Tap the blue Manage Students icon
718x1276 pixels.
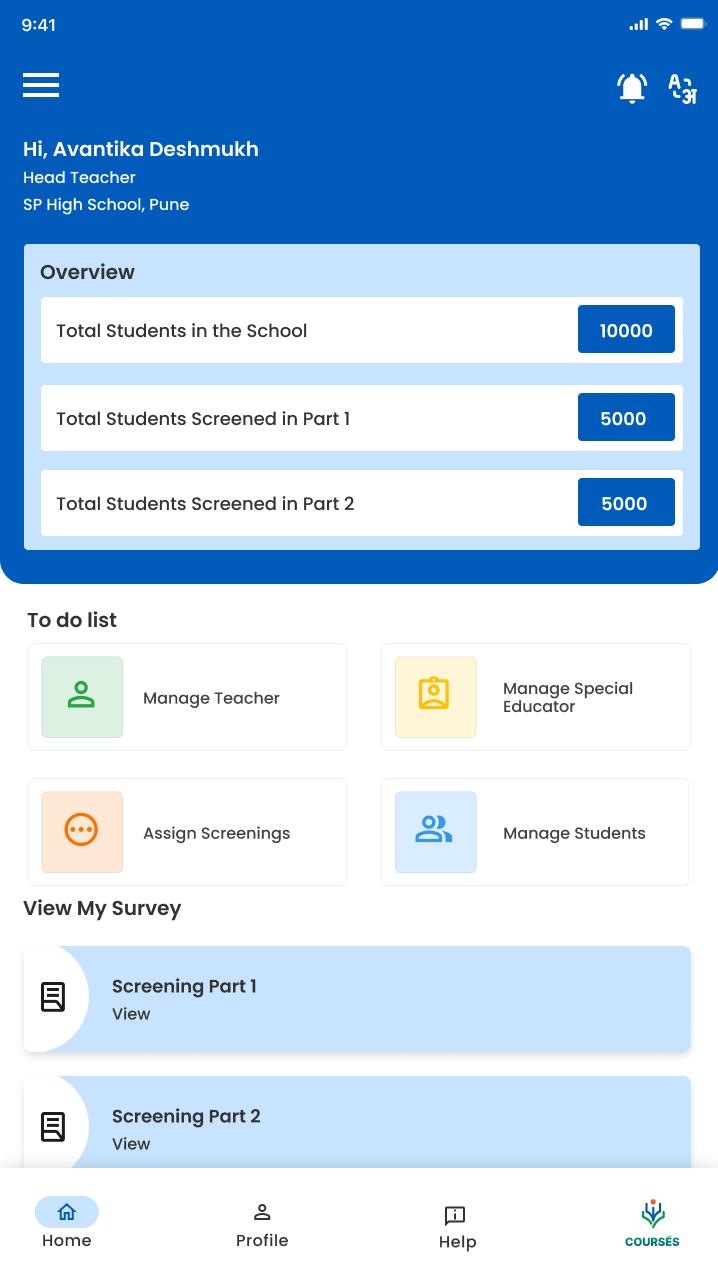435,832
